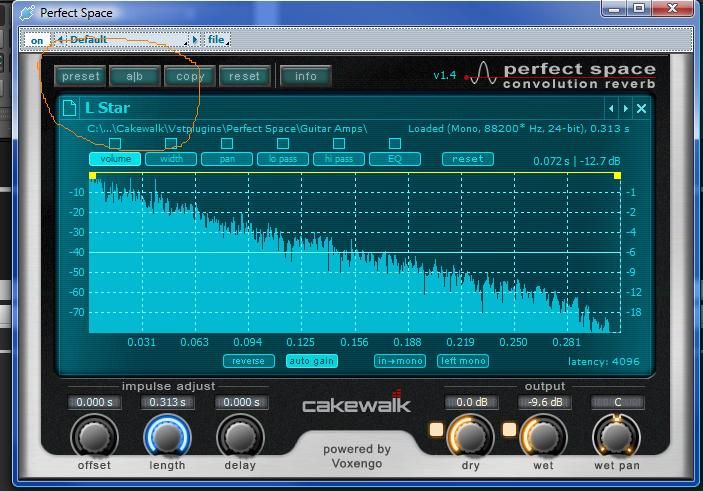This screenshot has width=703, height=491.
Task: Click the wet pan knob
Action: click(617, 436)
